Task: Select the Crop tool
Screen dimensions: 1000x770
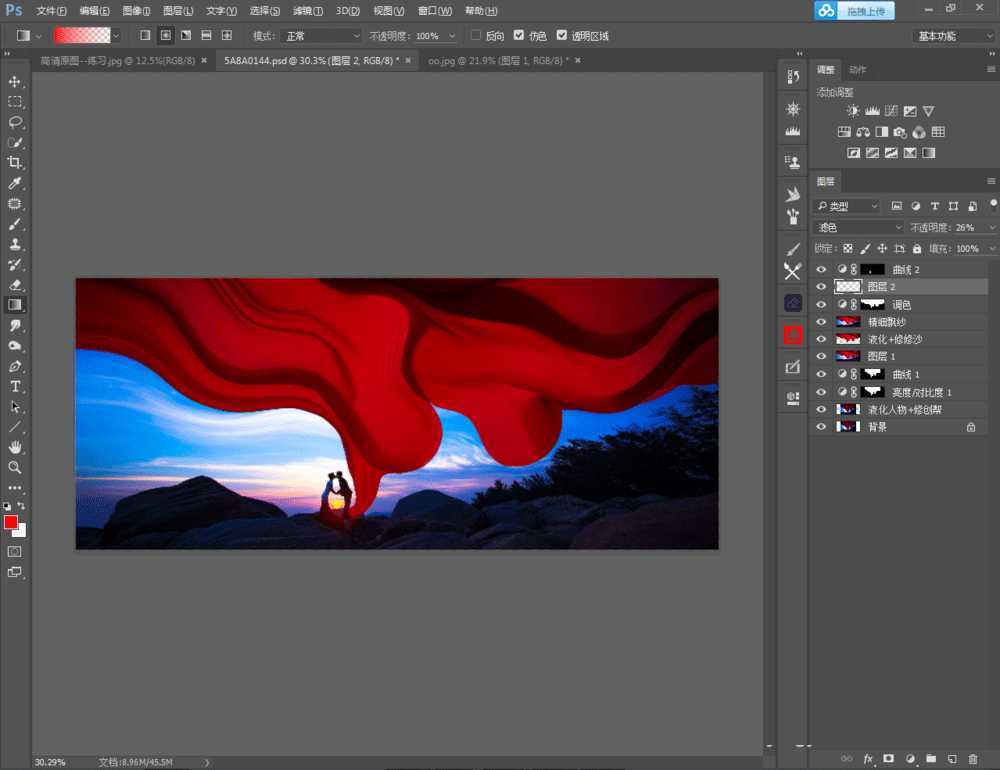Action: pyautogui.click(x=15, y=162)
